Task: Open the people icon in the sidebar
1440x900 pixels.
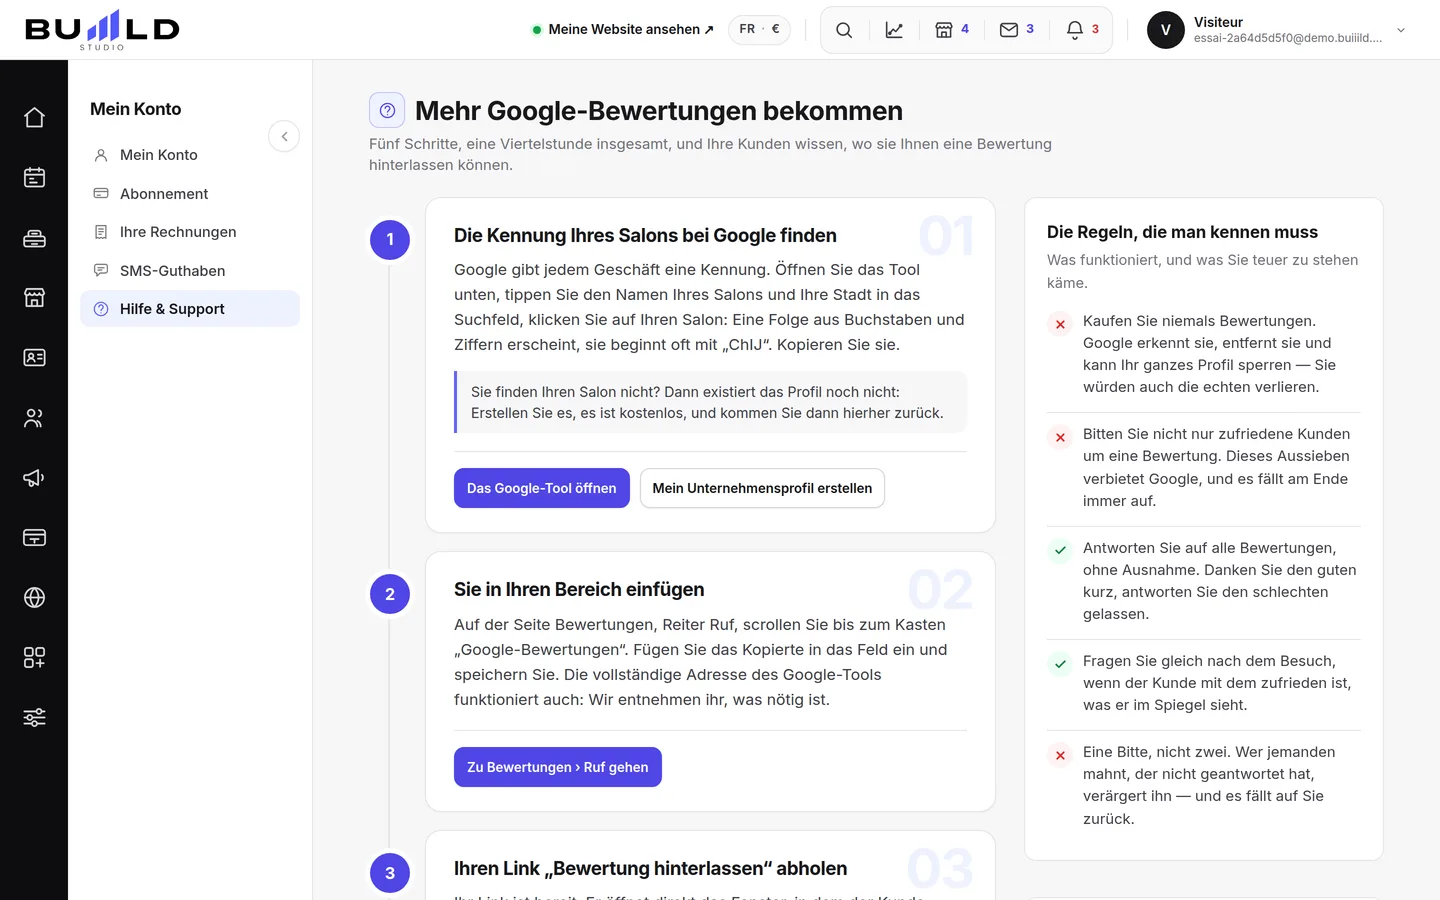Action: coord(34,418)
